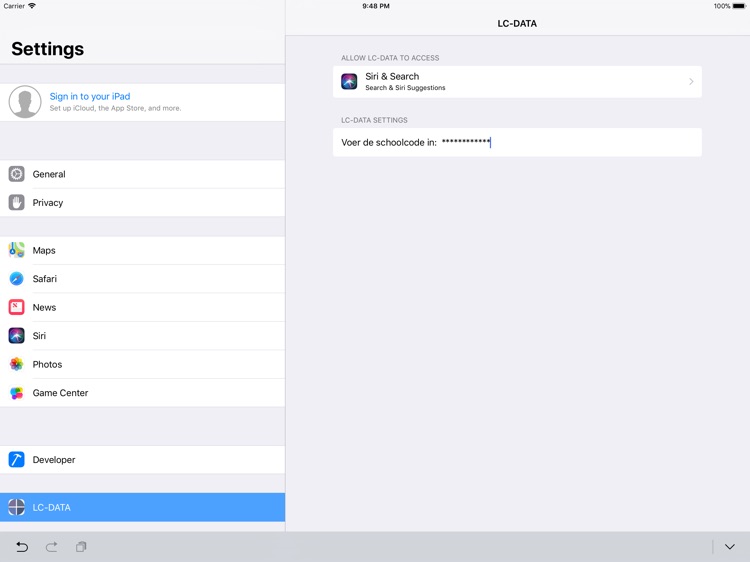
Task: Tap the paste clipboard icon
Action: pos(81,547)
